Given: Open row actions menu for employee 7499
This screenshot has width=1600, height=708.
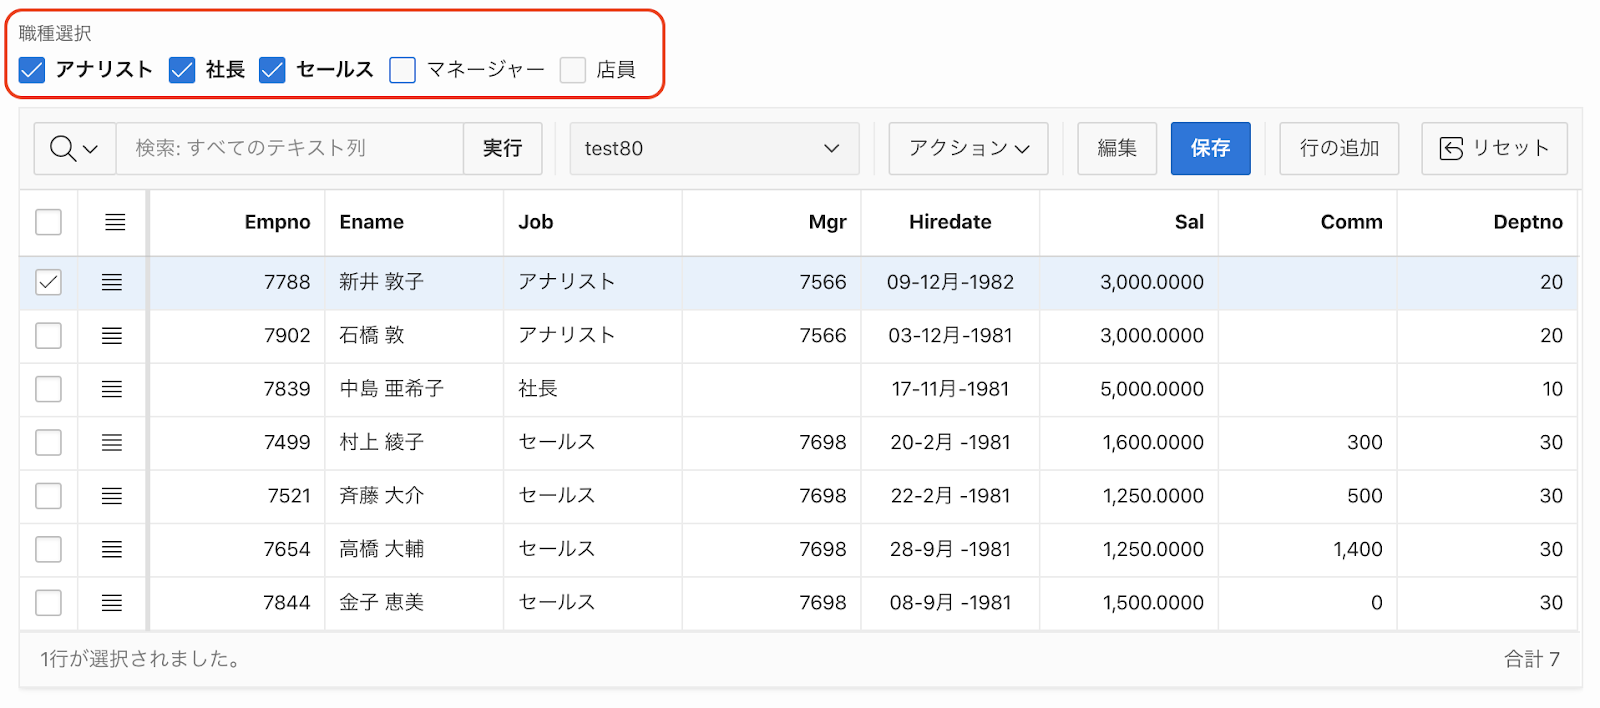Looking at the screenshot, I should click(x=112, y=443).
